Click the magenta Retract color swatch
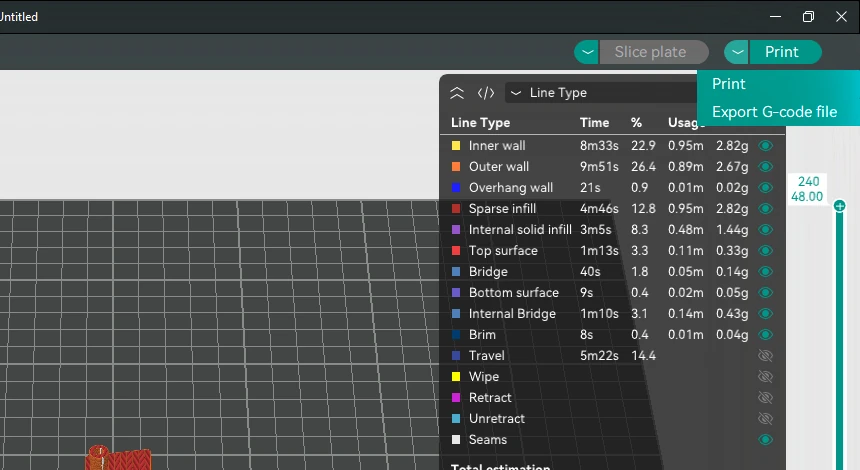The image size is (860, 470). 456,398
